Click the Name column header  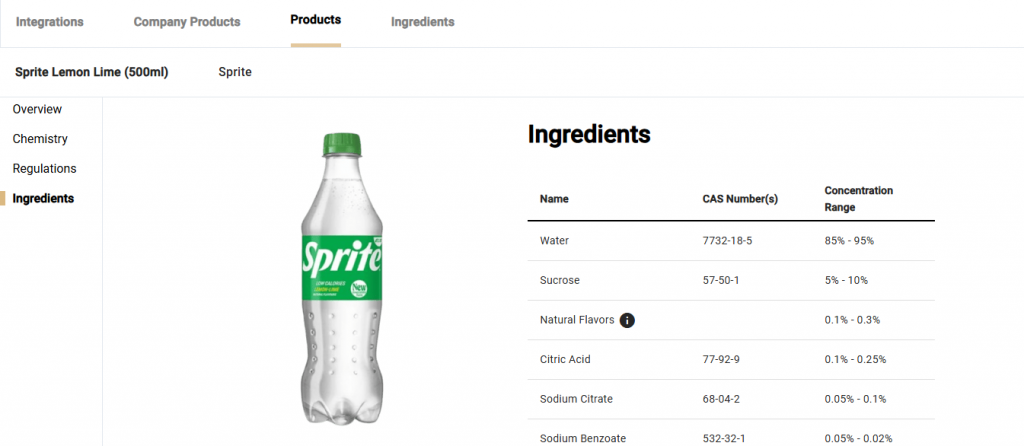coord(554,199)
